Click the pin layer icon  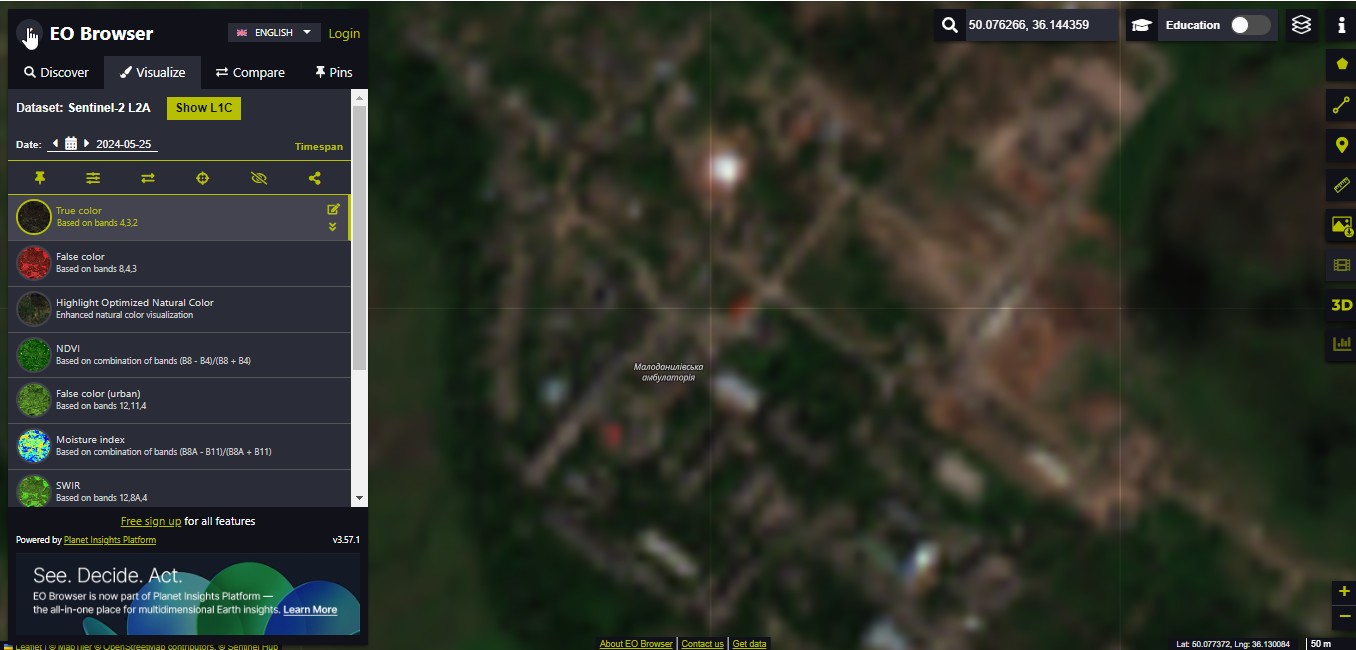pyautogui.click(x=40, y=178)
